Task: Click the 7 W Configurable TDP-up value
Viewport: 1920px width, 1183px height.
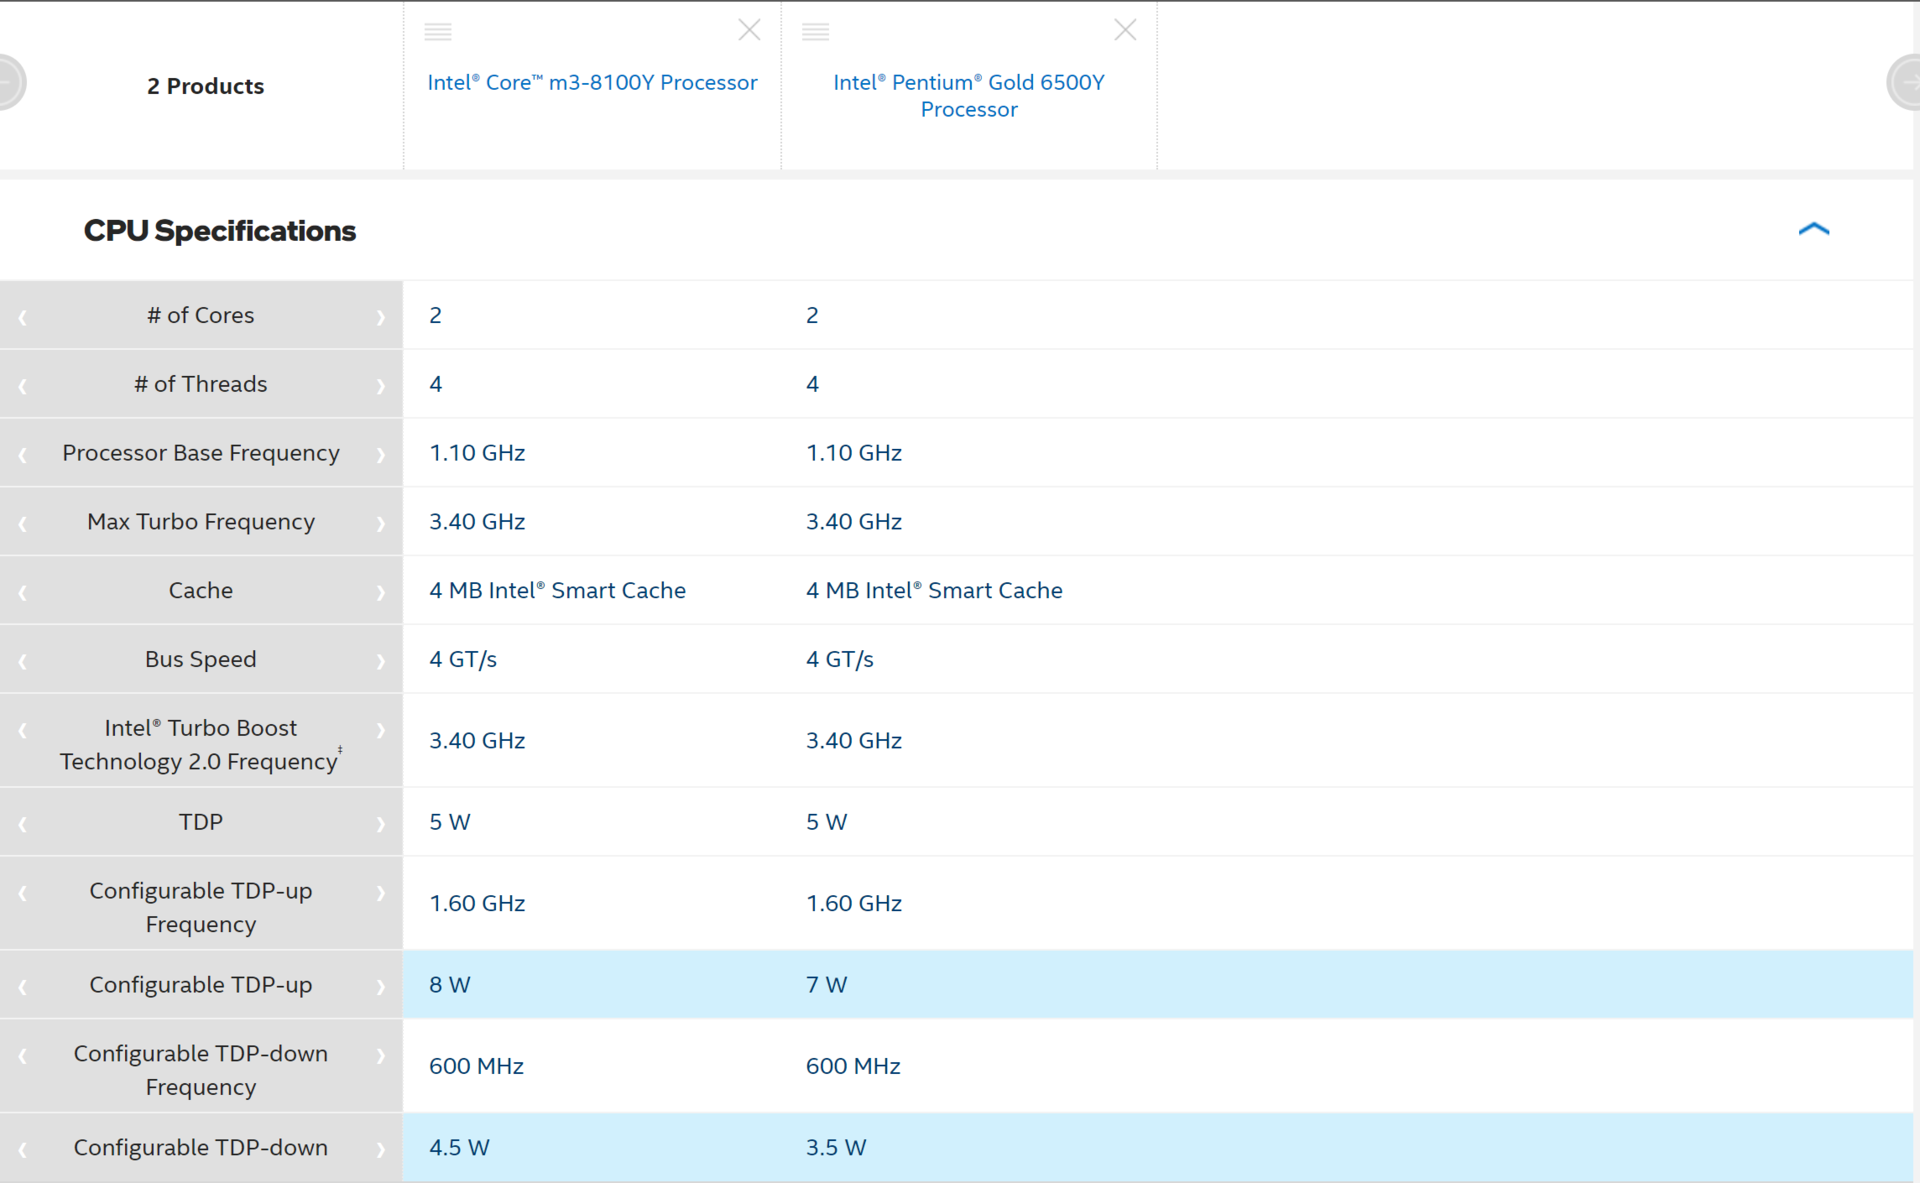Action: coord(826,985)
